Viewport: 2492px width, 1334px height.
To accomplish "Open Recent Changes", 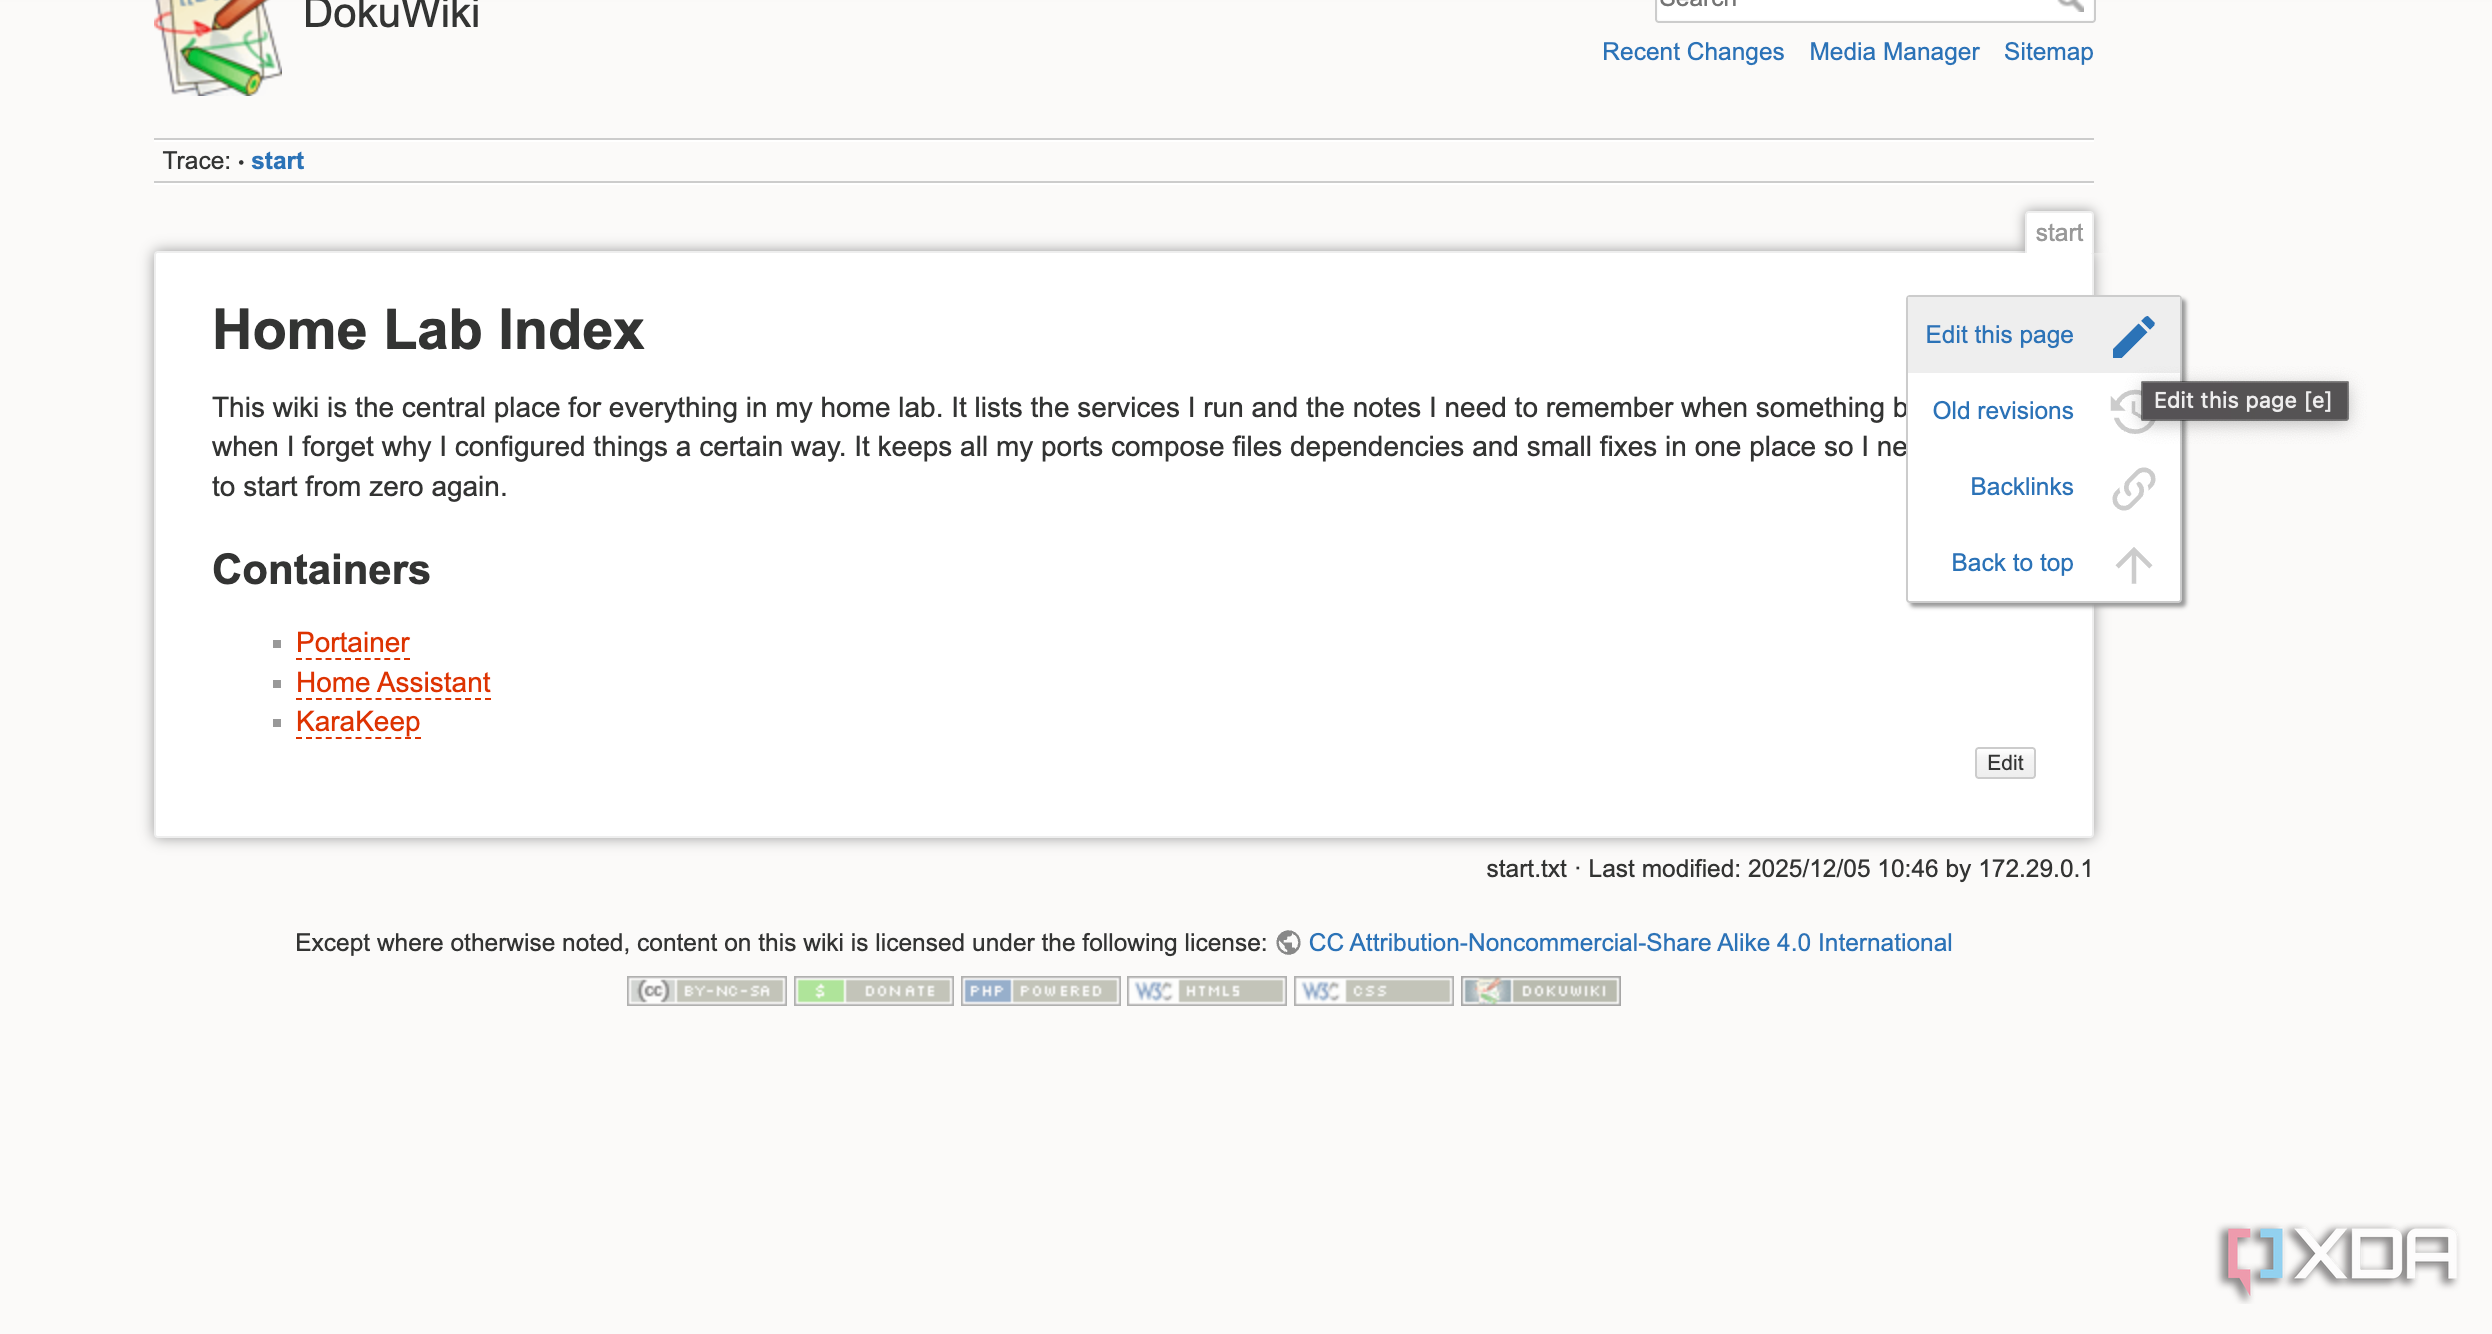I will click(1693, 52).
